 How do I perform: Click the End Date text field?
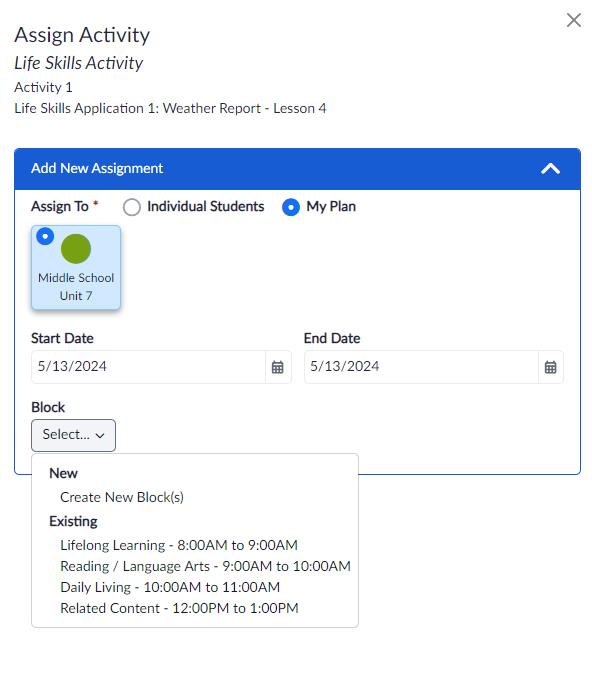click(421, 367)
